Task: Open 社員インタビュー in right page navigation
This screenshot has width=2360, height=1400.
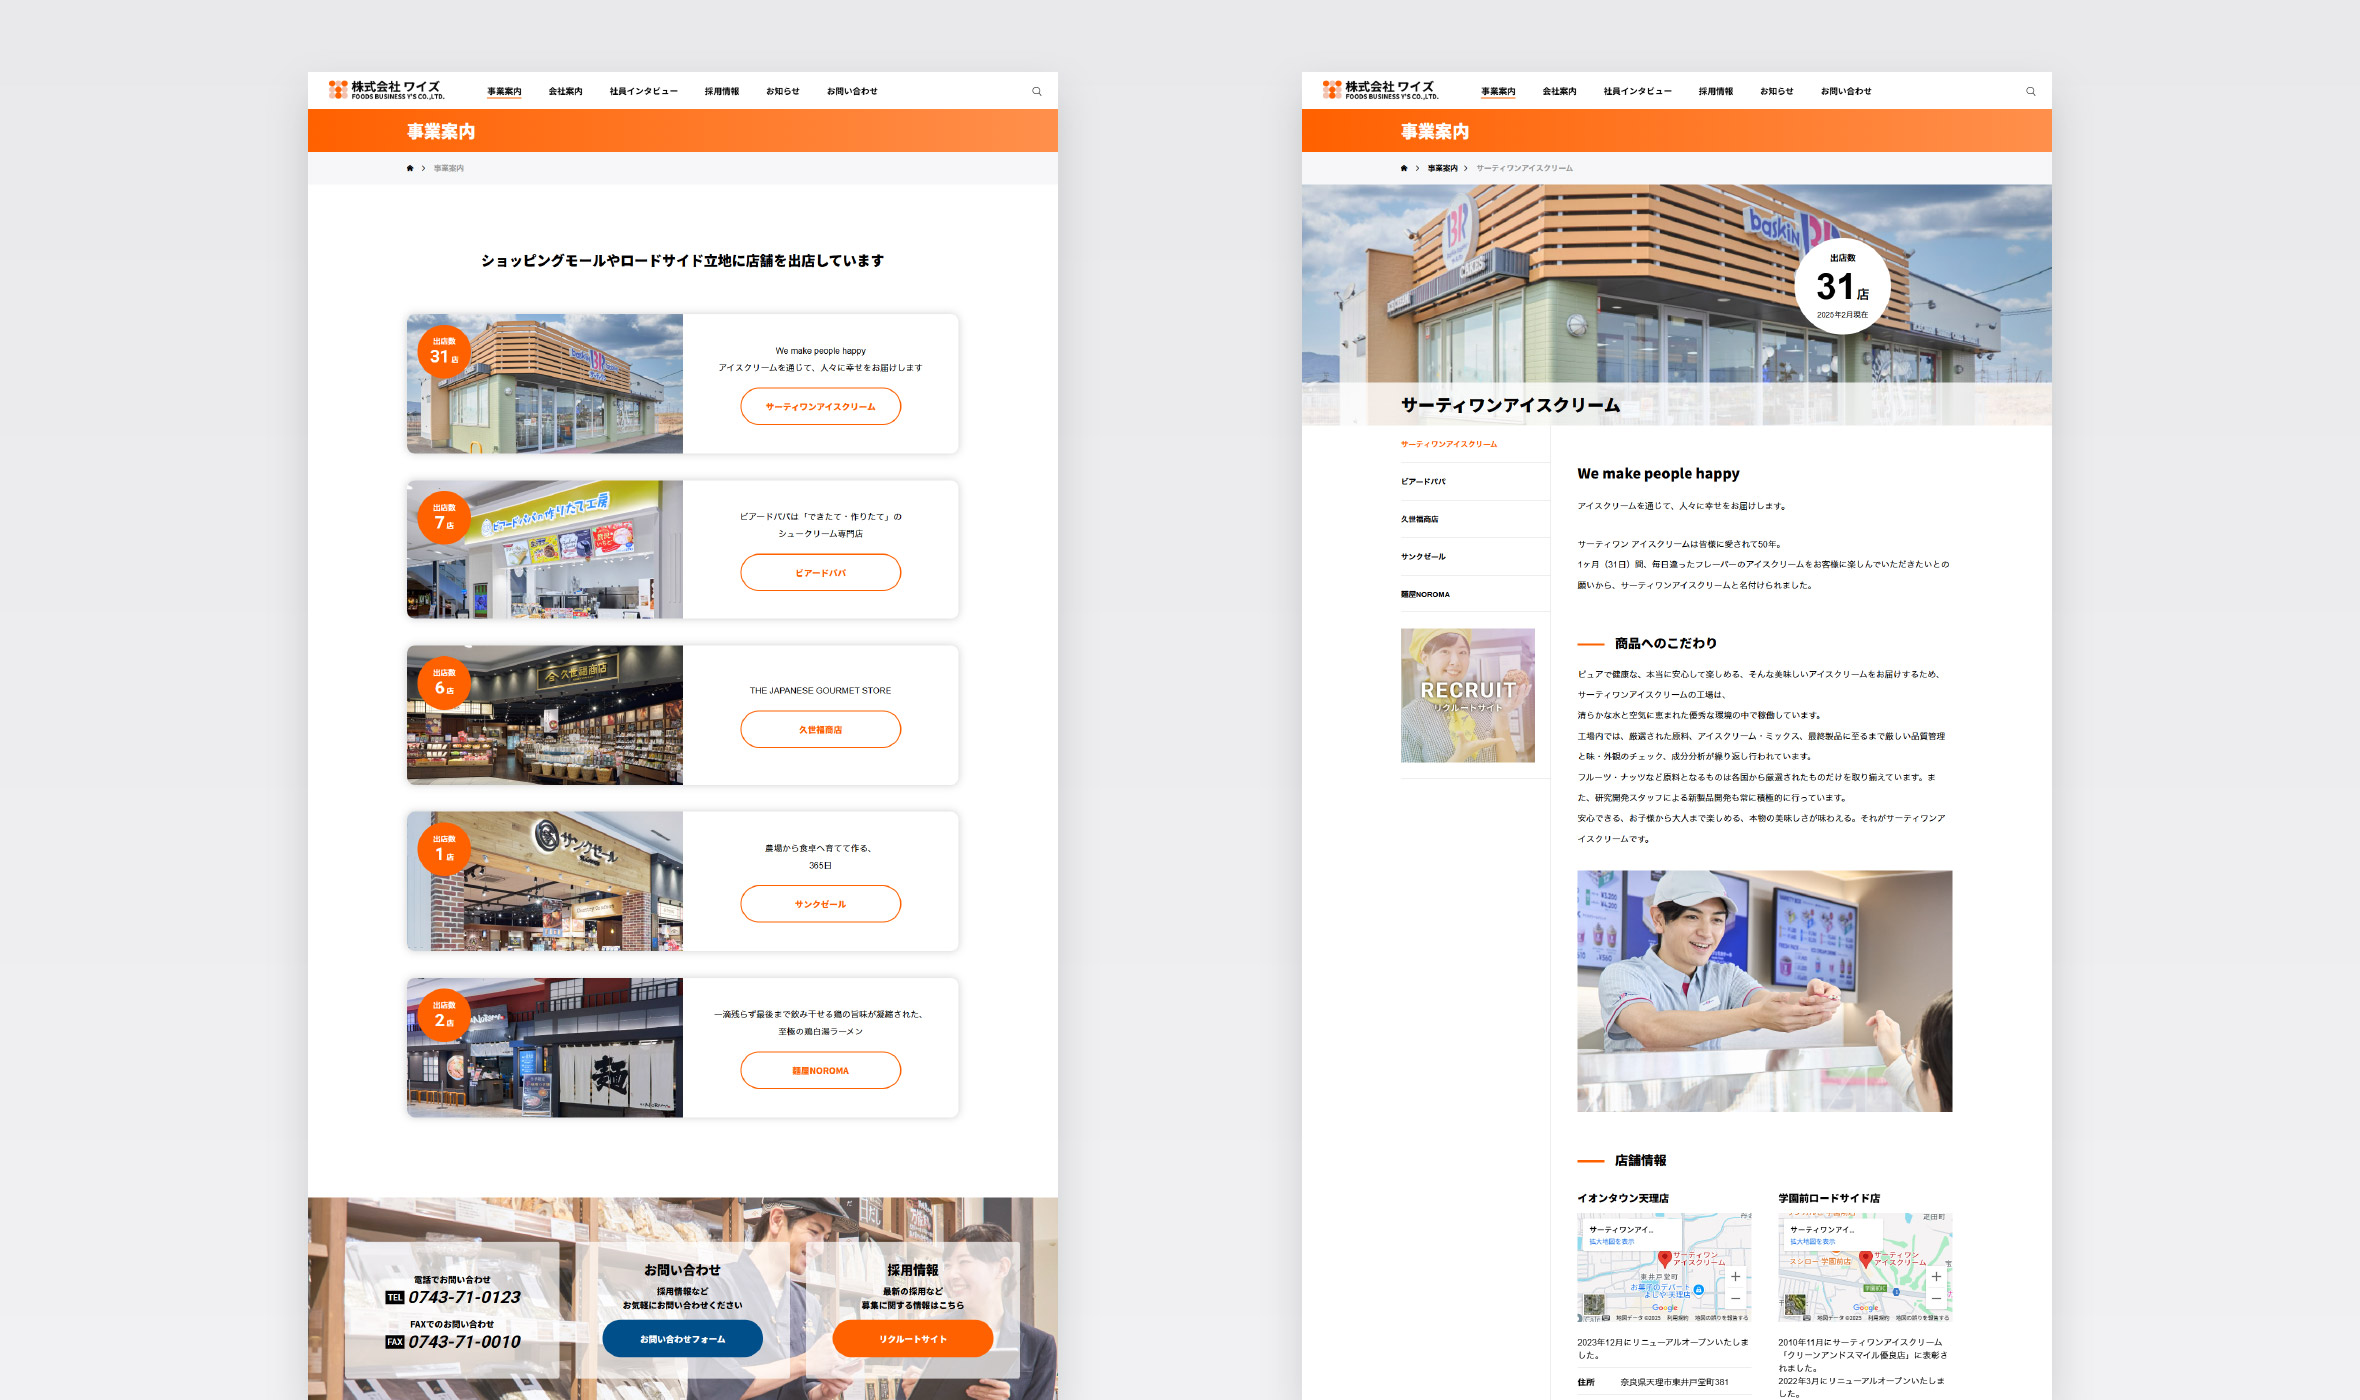Action: [1637, 91]
